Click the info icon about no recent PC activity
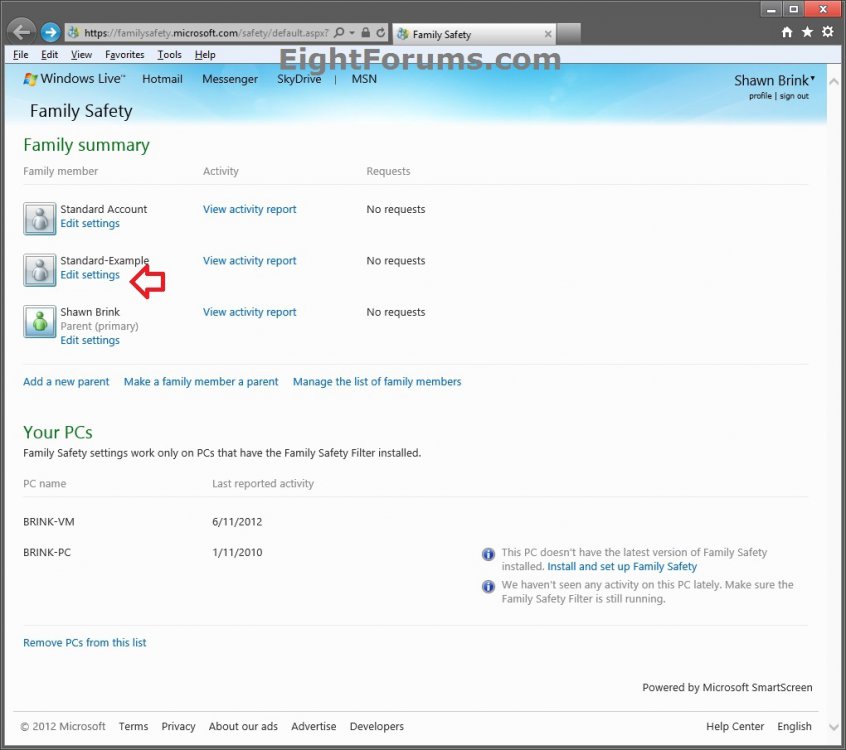 click(488, 586)
